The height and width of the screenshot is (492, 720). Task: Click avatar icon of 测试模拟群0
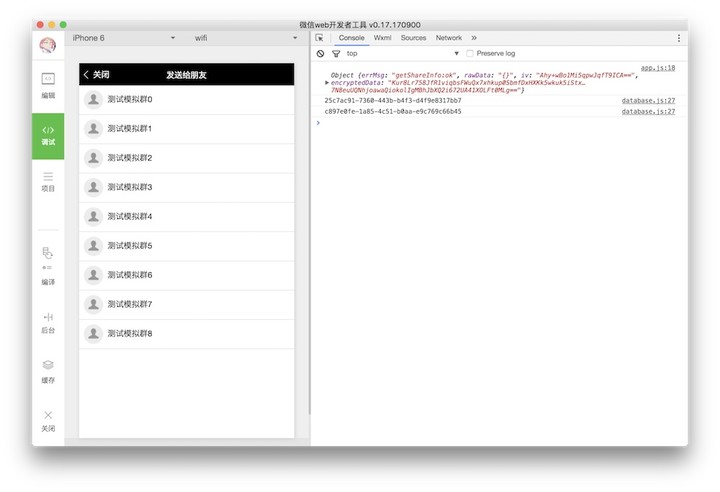[94, 99]
